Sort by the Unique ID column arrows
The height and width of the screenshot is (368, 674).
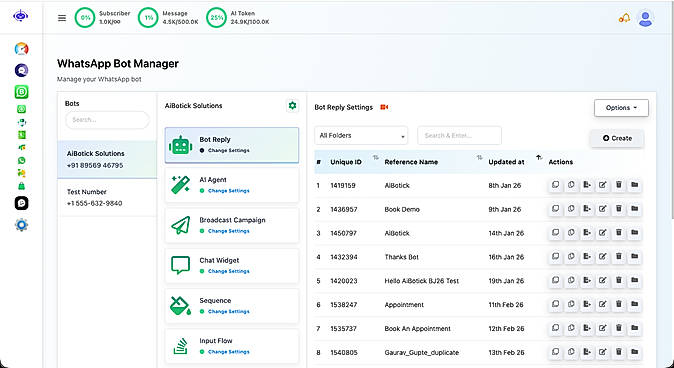coord(375,158)
